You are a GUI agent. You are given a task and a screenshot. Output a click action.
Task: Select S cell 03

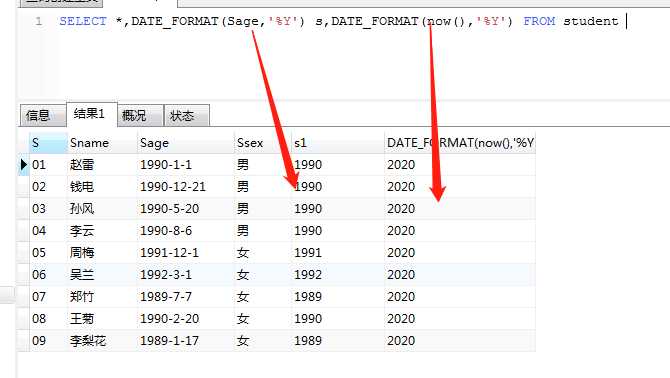[48, 209]
